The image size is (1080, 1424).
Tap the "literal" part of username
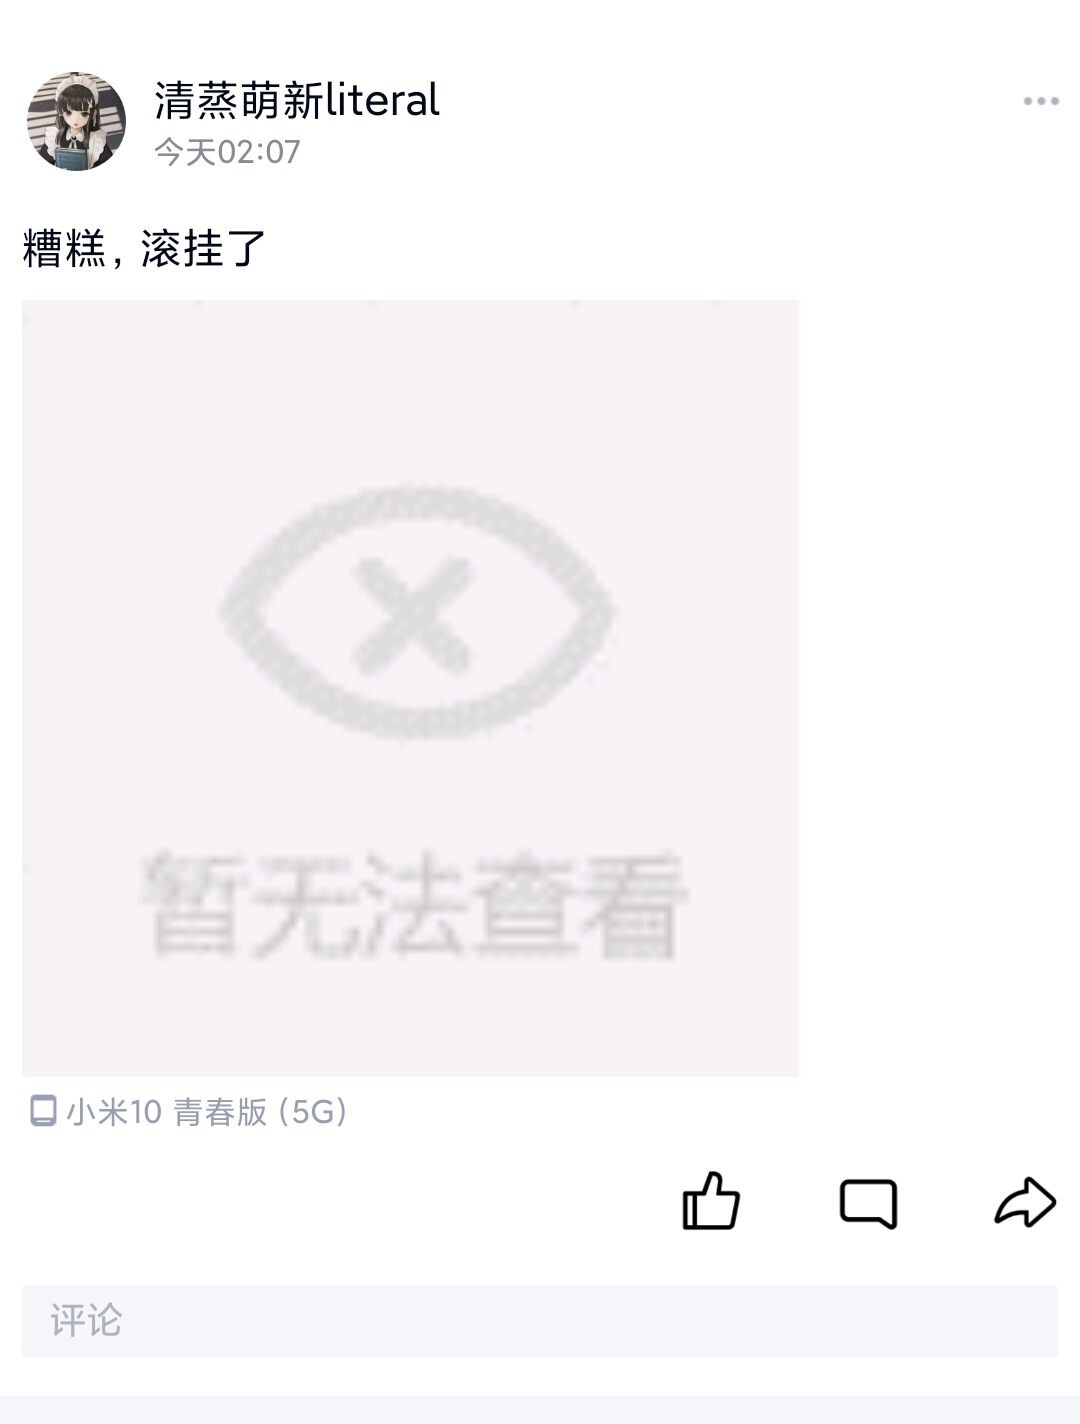click(x=383, y=100)
